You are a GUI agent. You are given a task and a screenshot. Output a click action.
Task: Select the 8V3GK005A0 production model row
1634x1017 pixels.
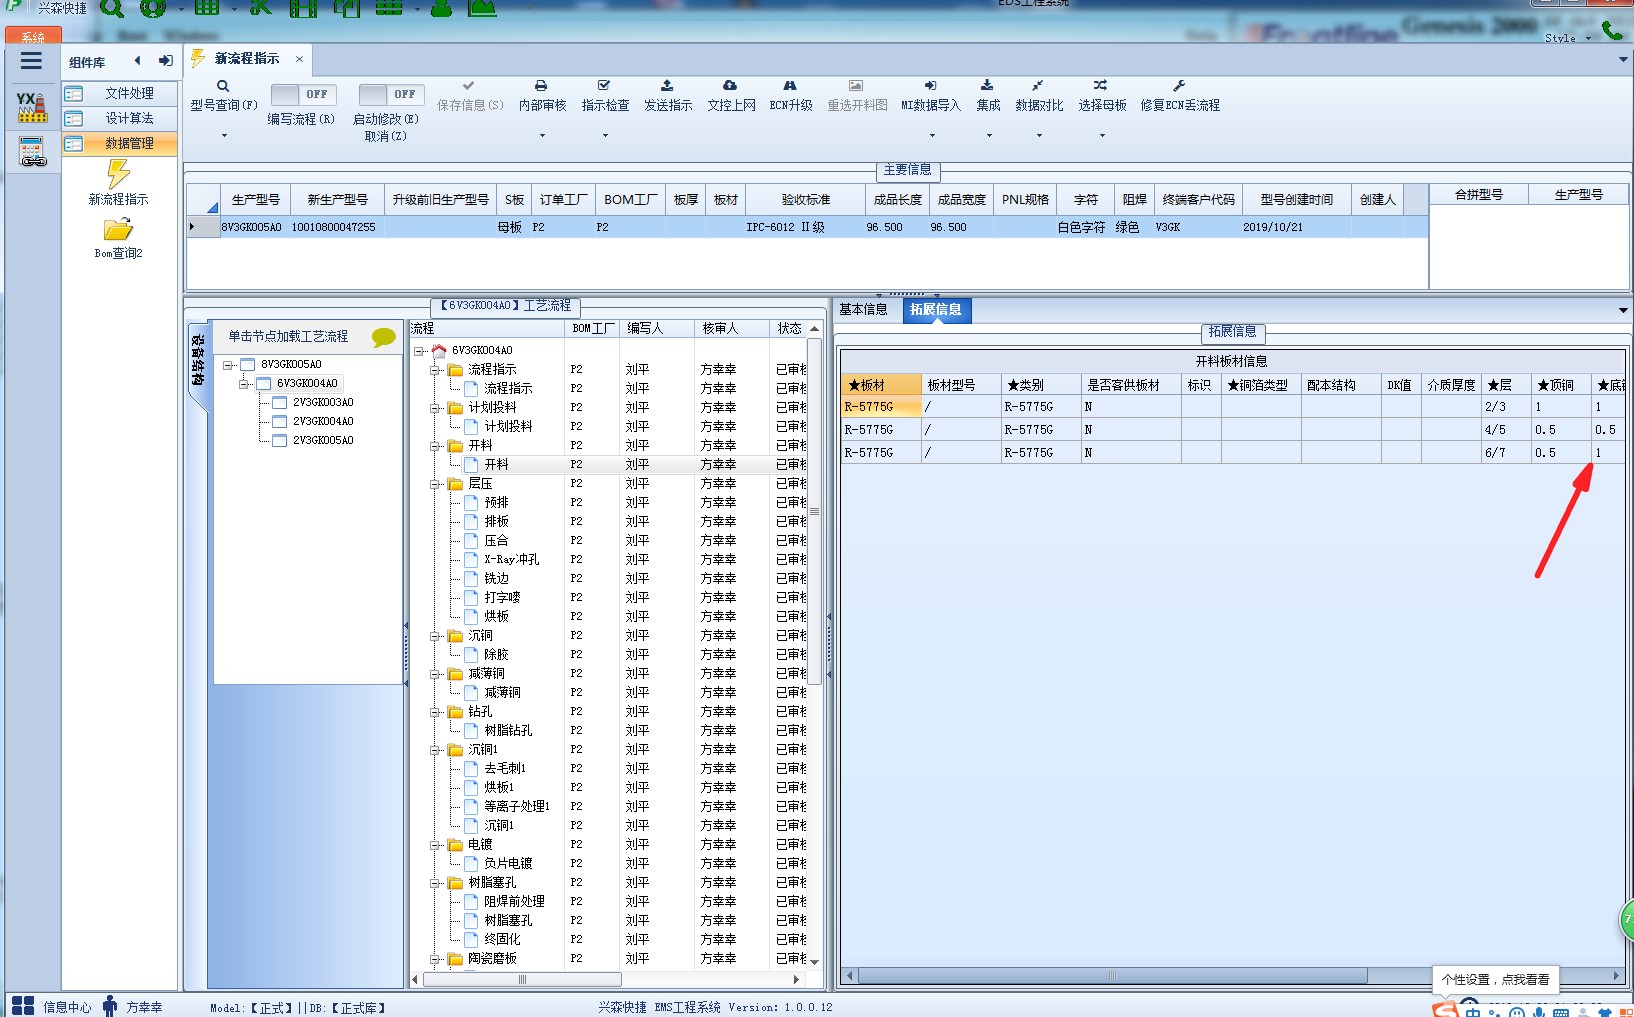pos(808,228)
